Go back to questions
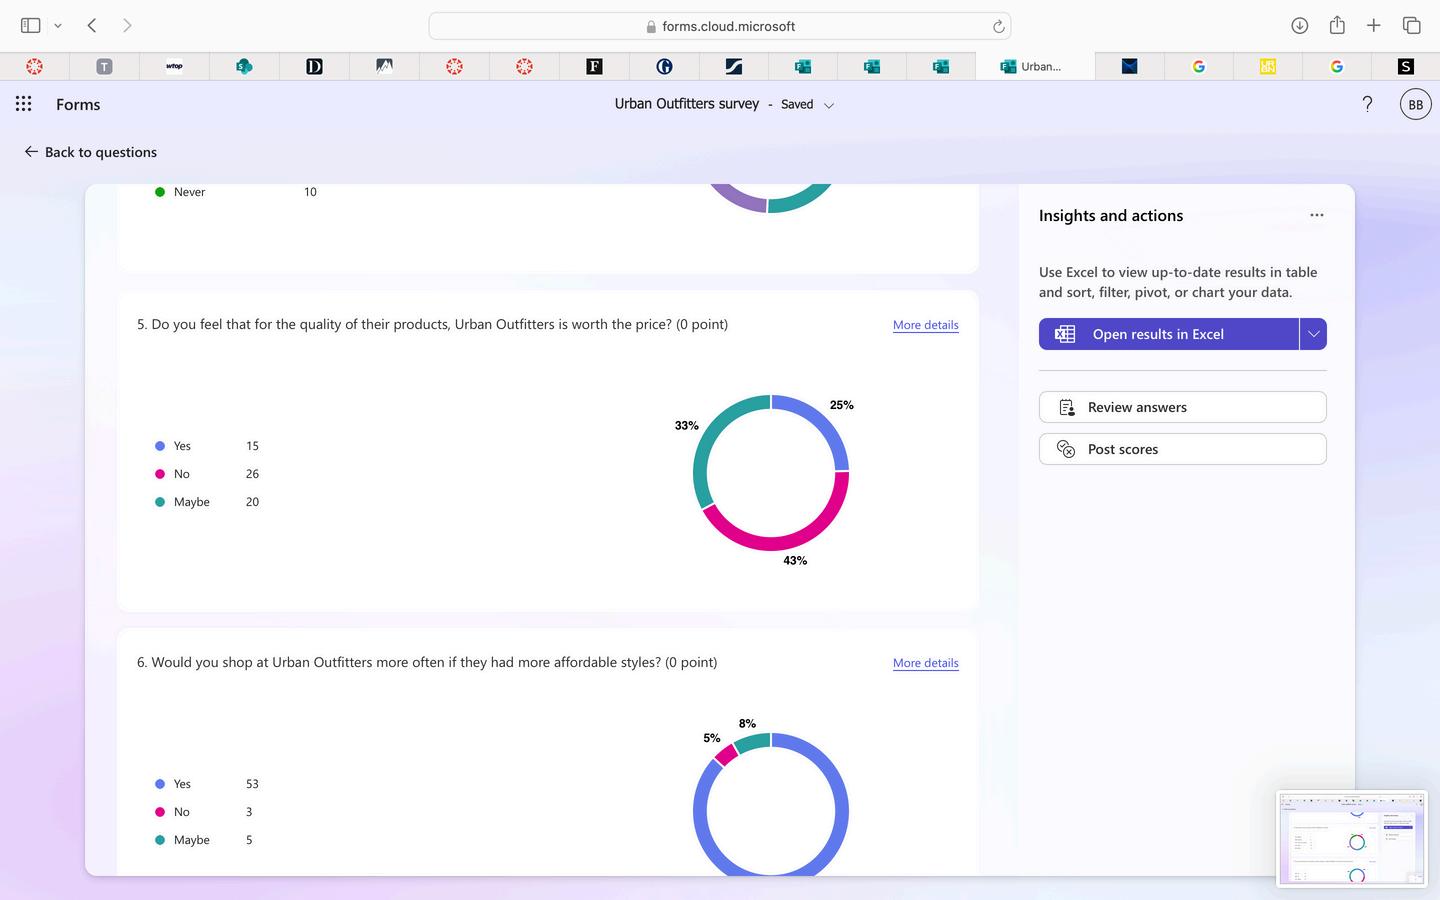1440x900 pixels. (x=90, y=152)
